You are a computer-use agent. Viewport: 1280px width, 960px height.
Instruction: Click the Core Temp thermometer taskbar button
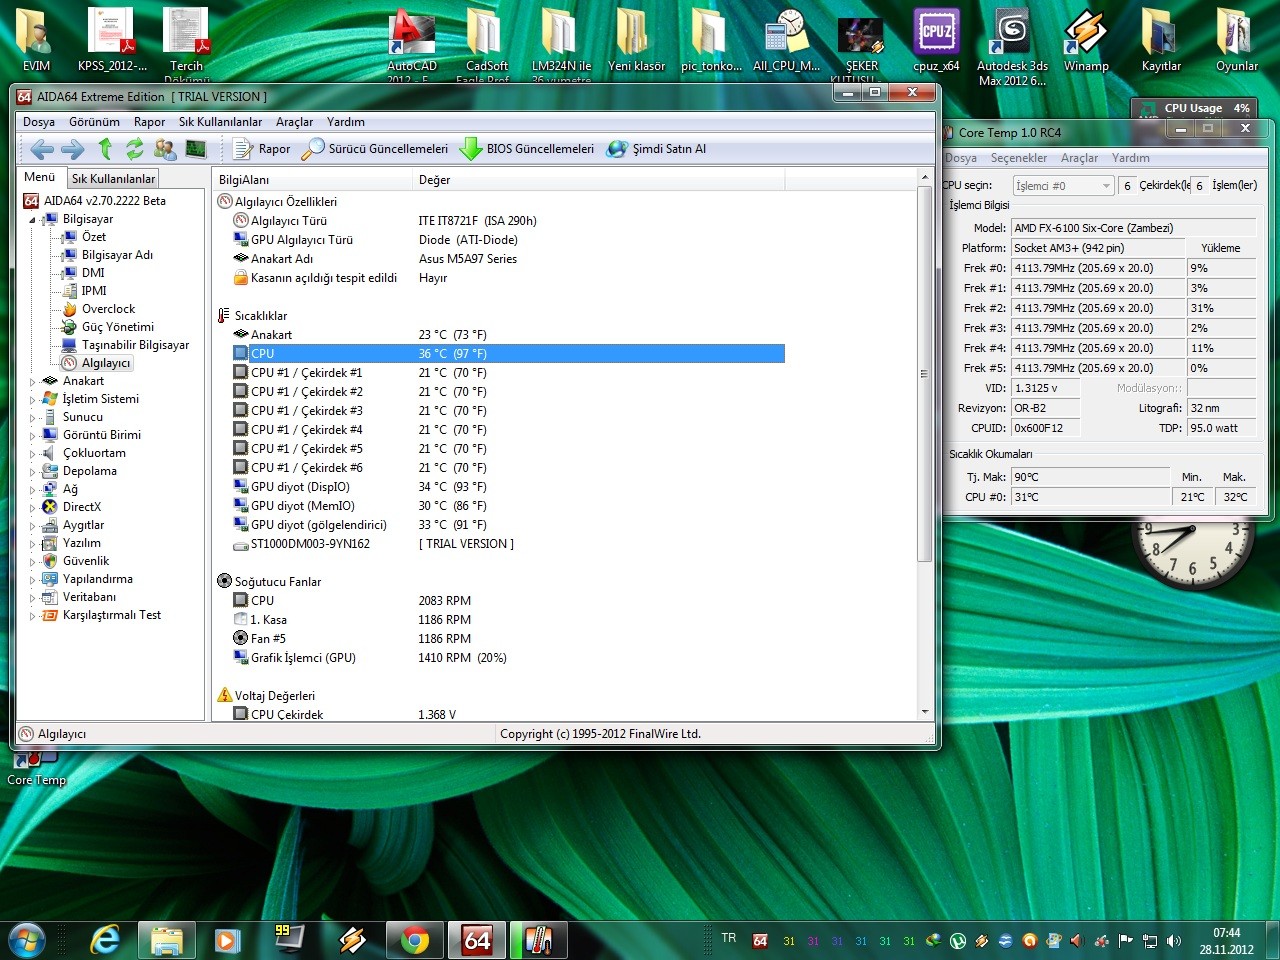(x=539, y=940)
